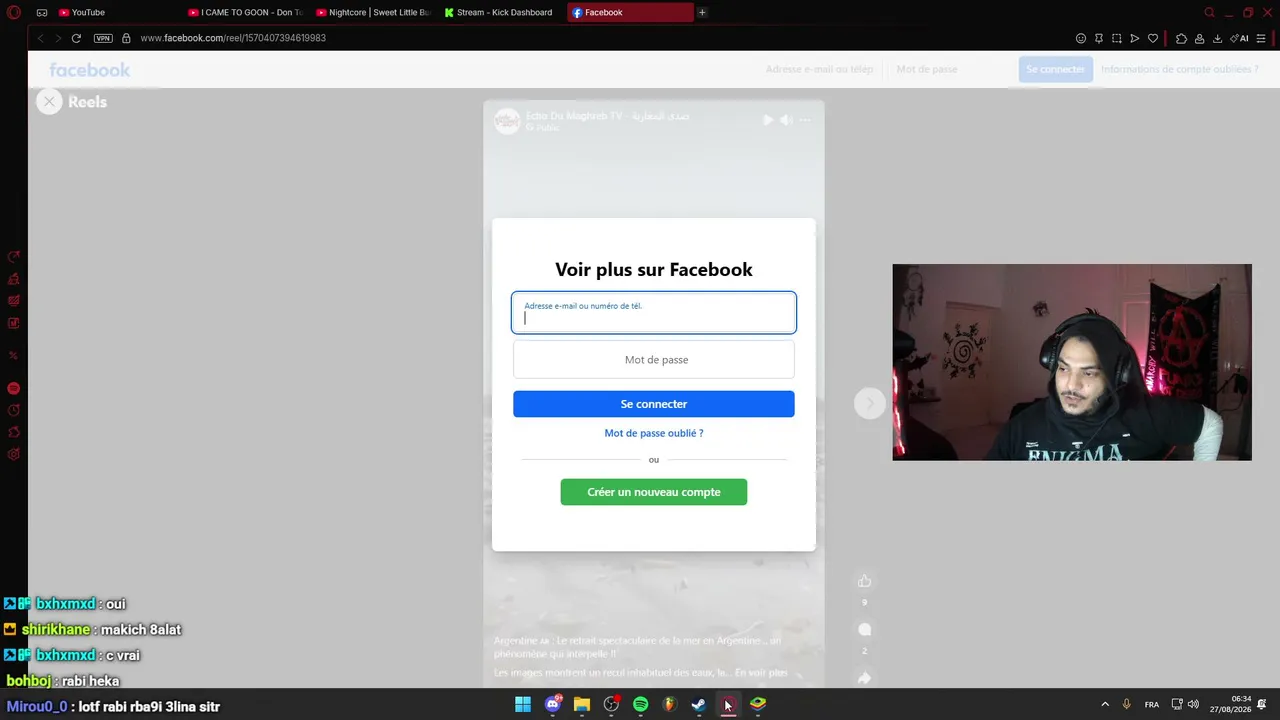Open BlueStacks from the taskbar
The width and height of the screenshot is (1280, 720).
point(758,704)
